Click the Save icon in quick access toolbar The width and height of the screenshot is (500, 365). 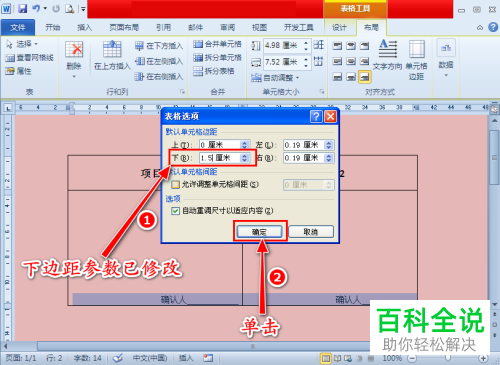coord(23,8)
